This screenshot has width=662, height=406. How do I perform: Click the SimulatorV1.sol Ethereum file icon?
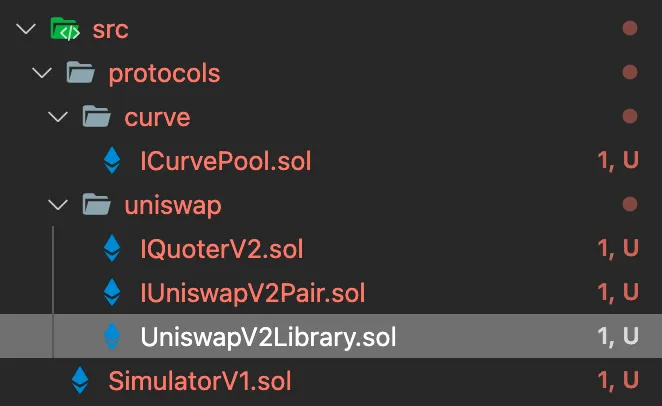pyautogui.click(x=81, y=381)
